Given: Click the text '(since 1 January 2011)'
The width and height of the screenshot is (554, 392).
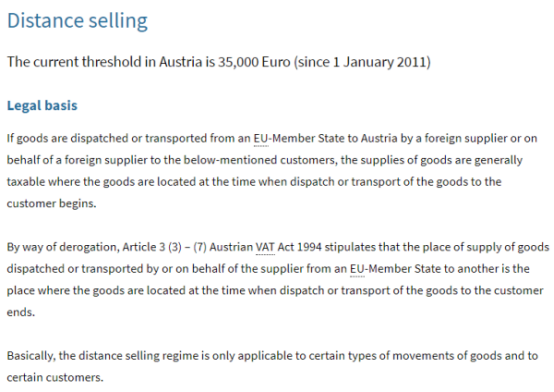Looking at the screenshot, I should coord(362,62).
